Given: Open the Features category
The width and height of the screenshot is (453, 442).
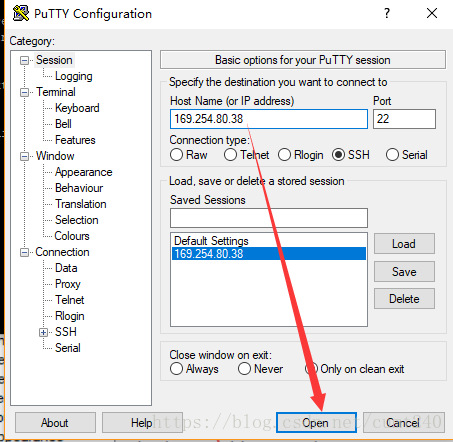Looking at the screenshot, I should (x=75, y=140).
